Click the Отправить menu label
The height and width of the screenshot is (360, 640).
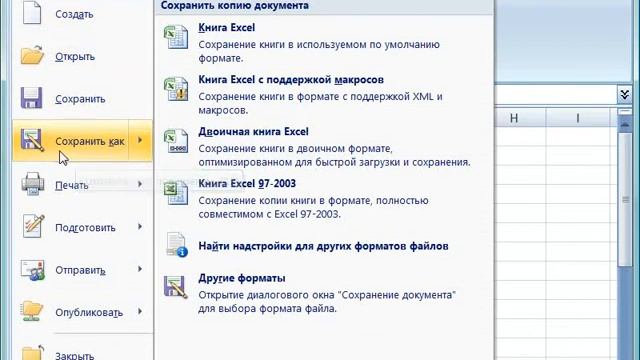[x=80, y=270]
